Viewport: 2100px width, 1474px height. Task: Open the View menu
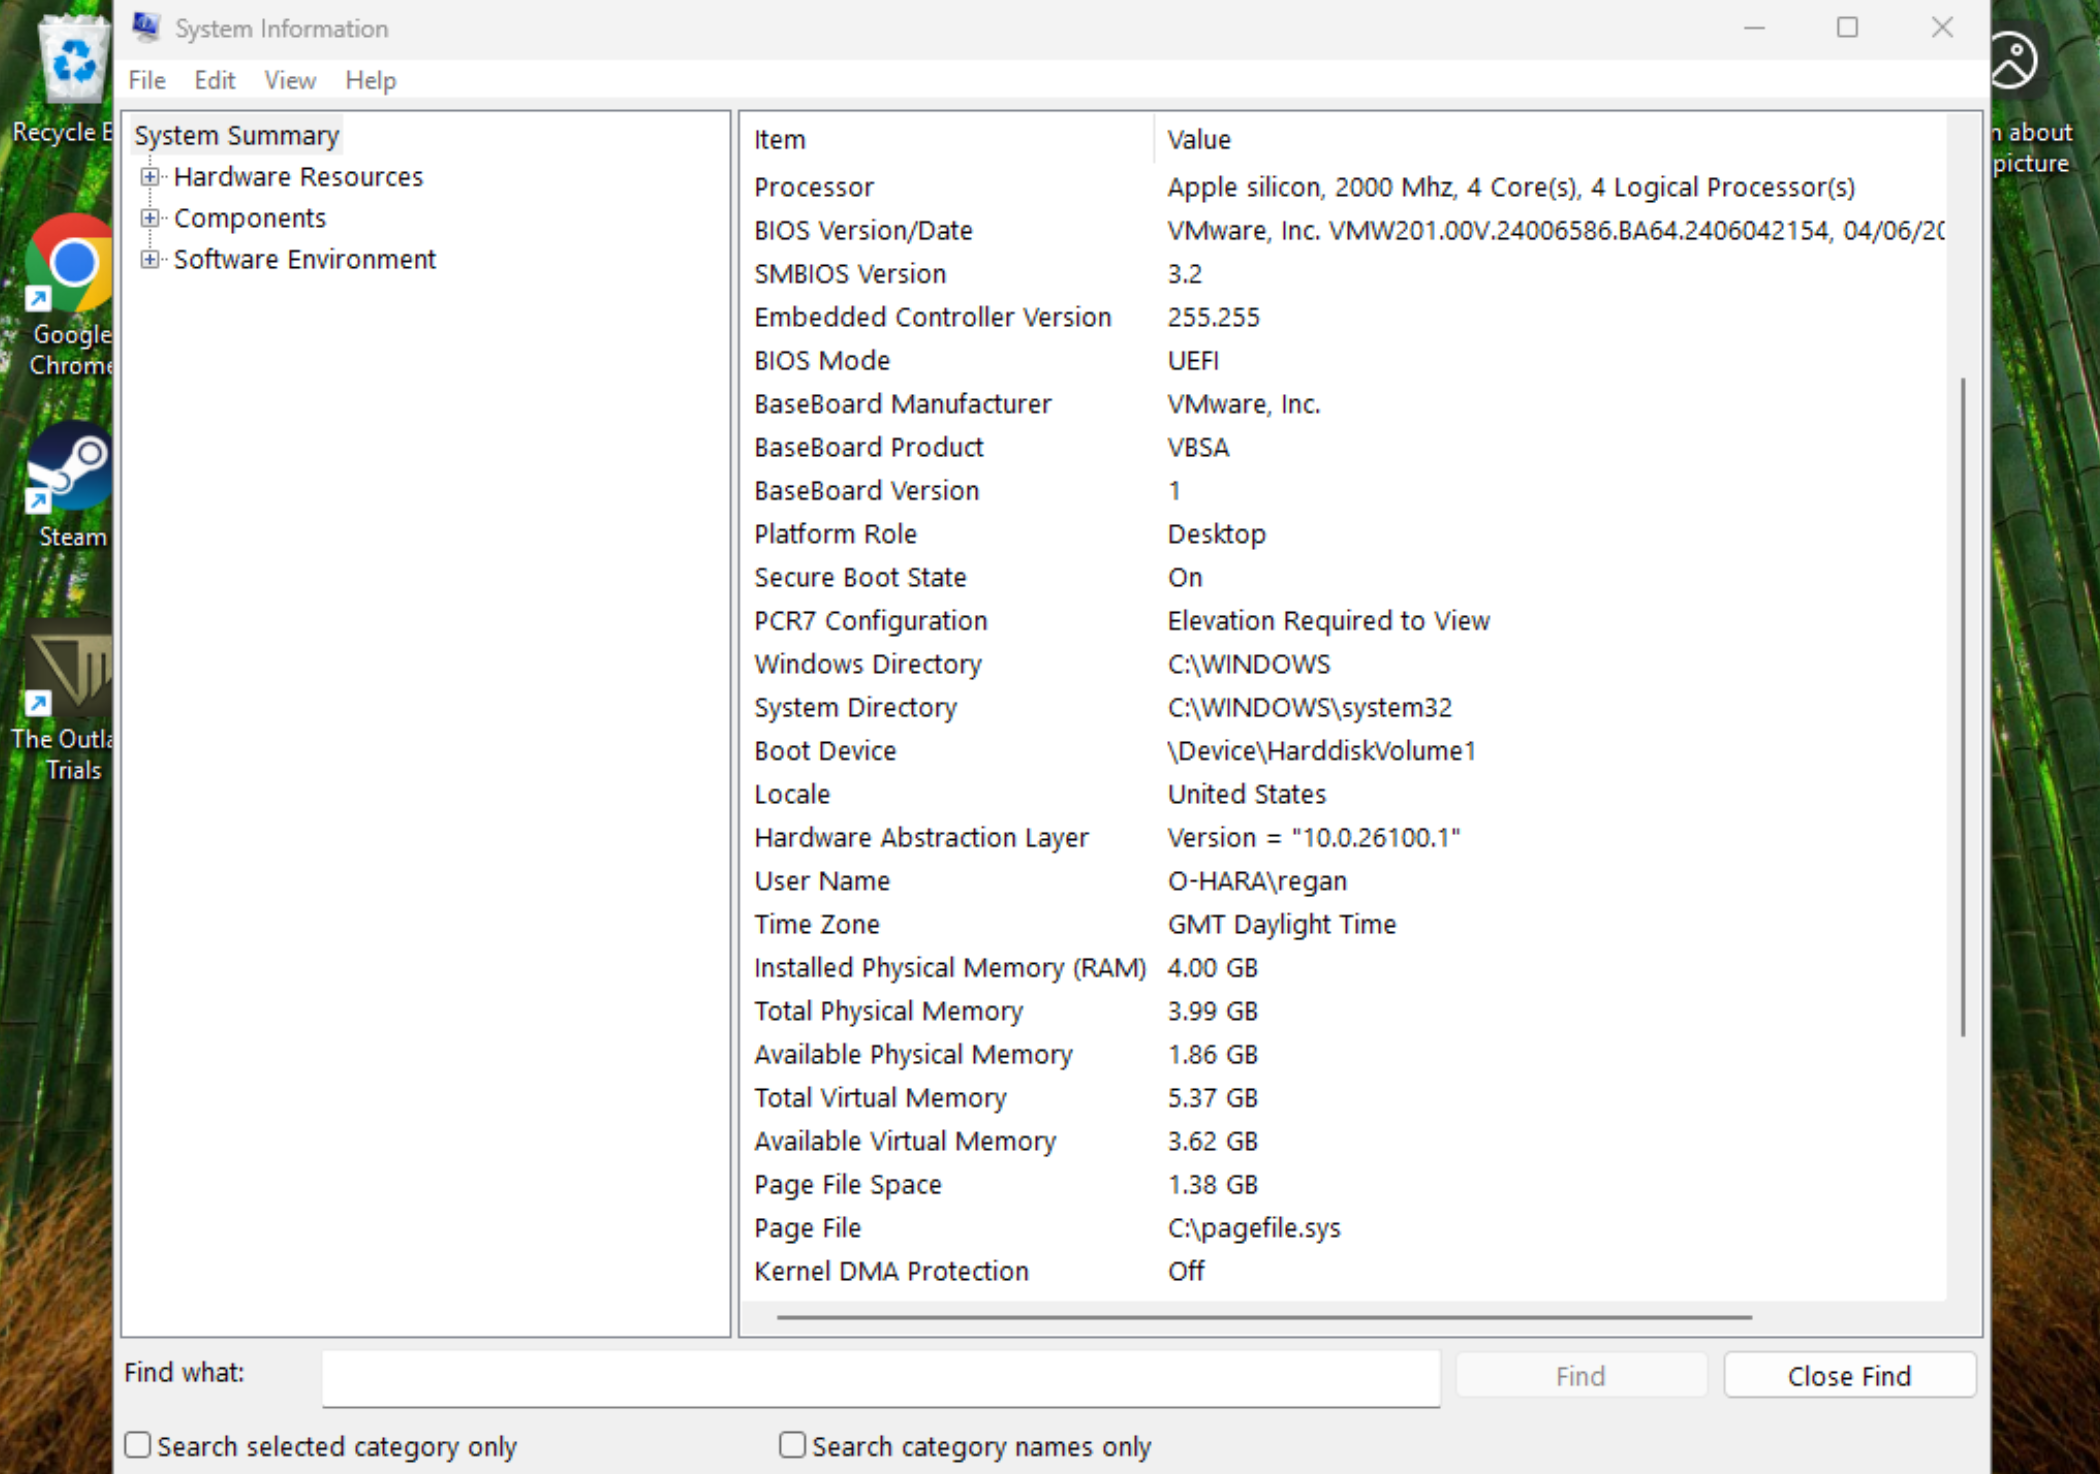(290, 80)
